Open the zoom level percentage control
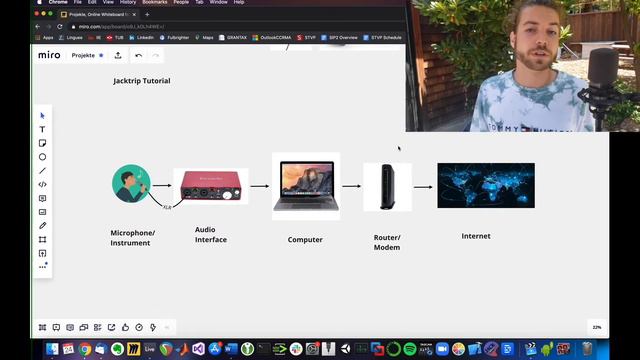Image resolution: width=640 pixels, height=360 pixels. click(x=597, y=327)
